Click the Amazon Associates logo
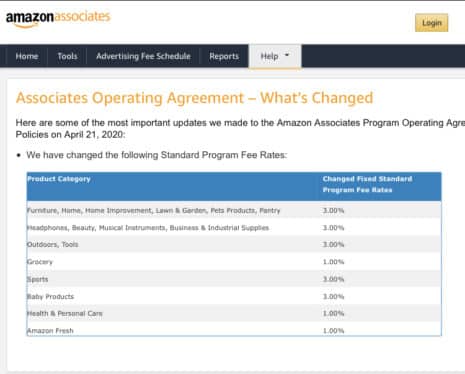Image resolution: width=465 pixels, height=374 pixels. click(x=58, y=19)
